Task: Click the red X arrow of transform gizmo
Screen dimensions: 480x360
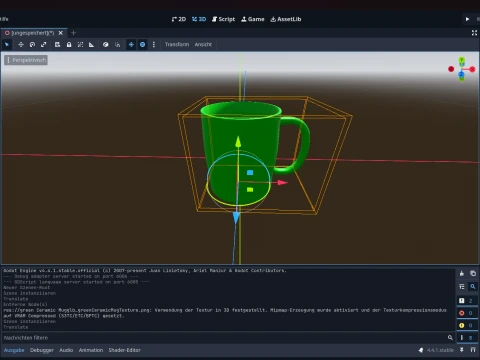Action: point(283,182)
